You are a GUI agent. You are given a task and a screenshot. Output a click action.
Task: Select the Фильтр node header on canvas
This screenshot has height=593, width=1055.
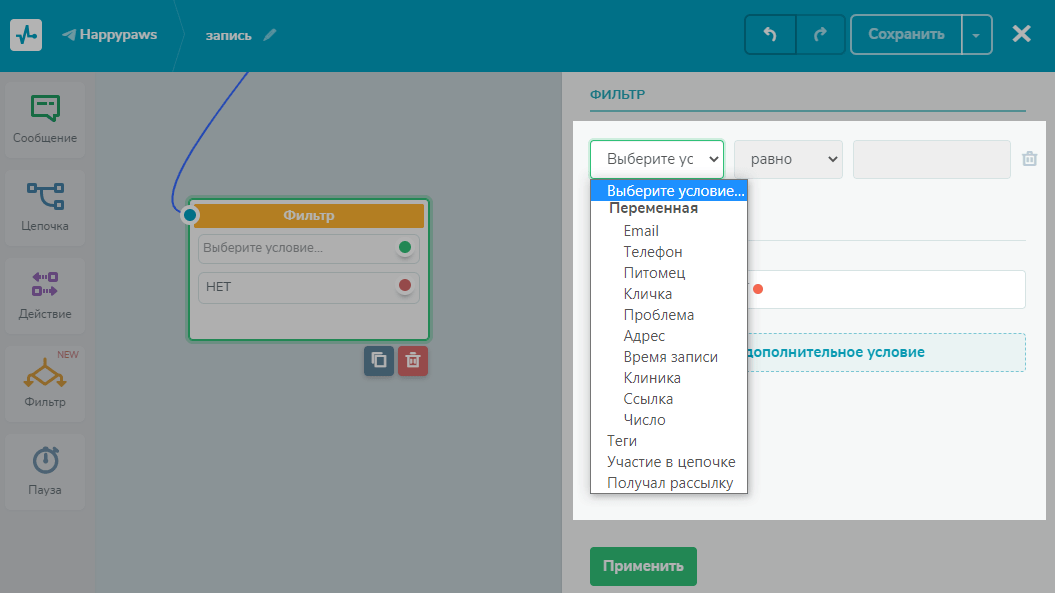(x=309, y=215)
